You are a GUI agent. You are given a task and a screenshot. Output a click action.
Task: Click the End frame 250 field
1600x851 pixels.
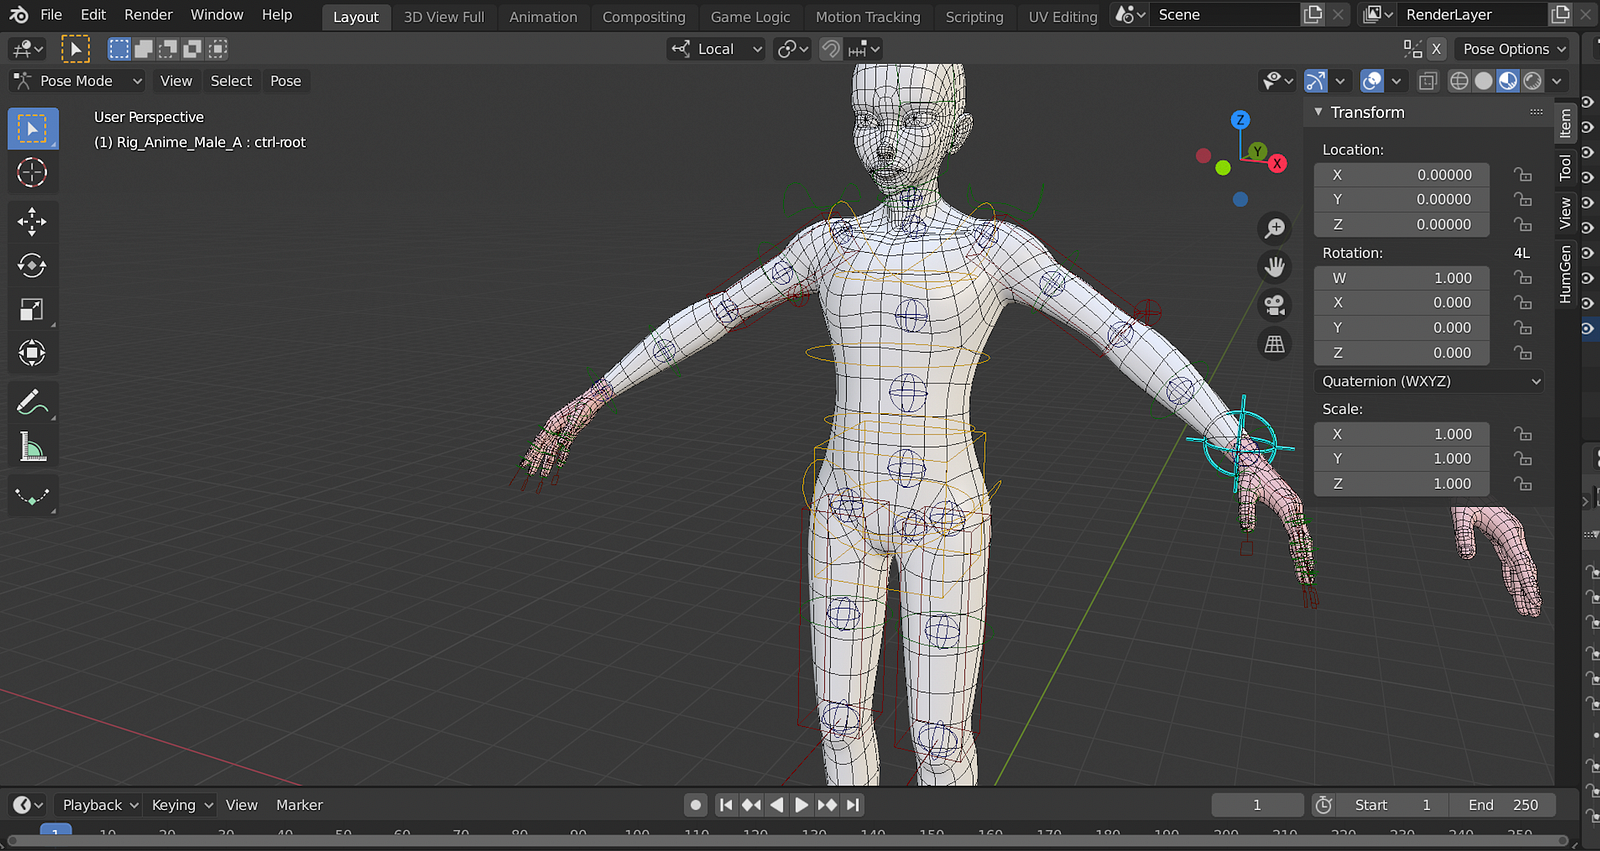click(1504, 805)
